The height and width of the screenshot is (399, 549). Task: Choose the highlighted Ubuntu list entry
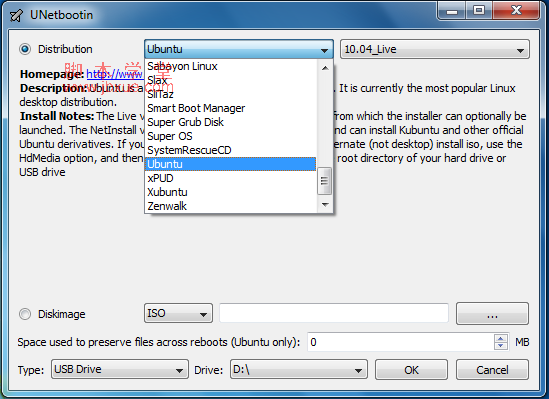tap(230, 164)
